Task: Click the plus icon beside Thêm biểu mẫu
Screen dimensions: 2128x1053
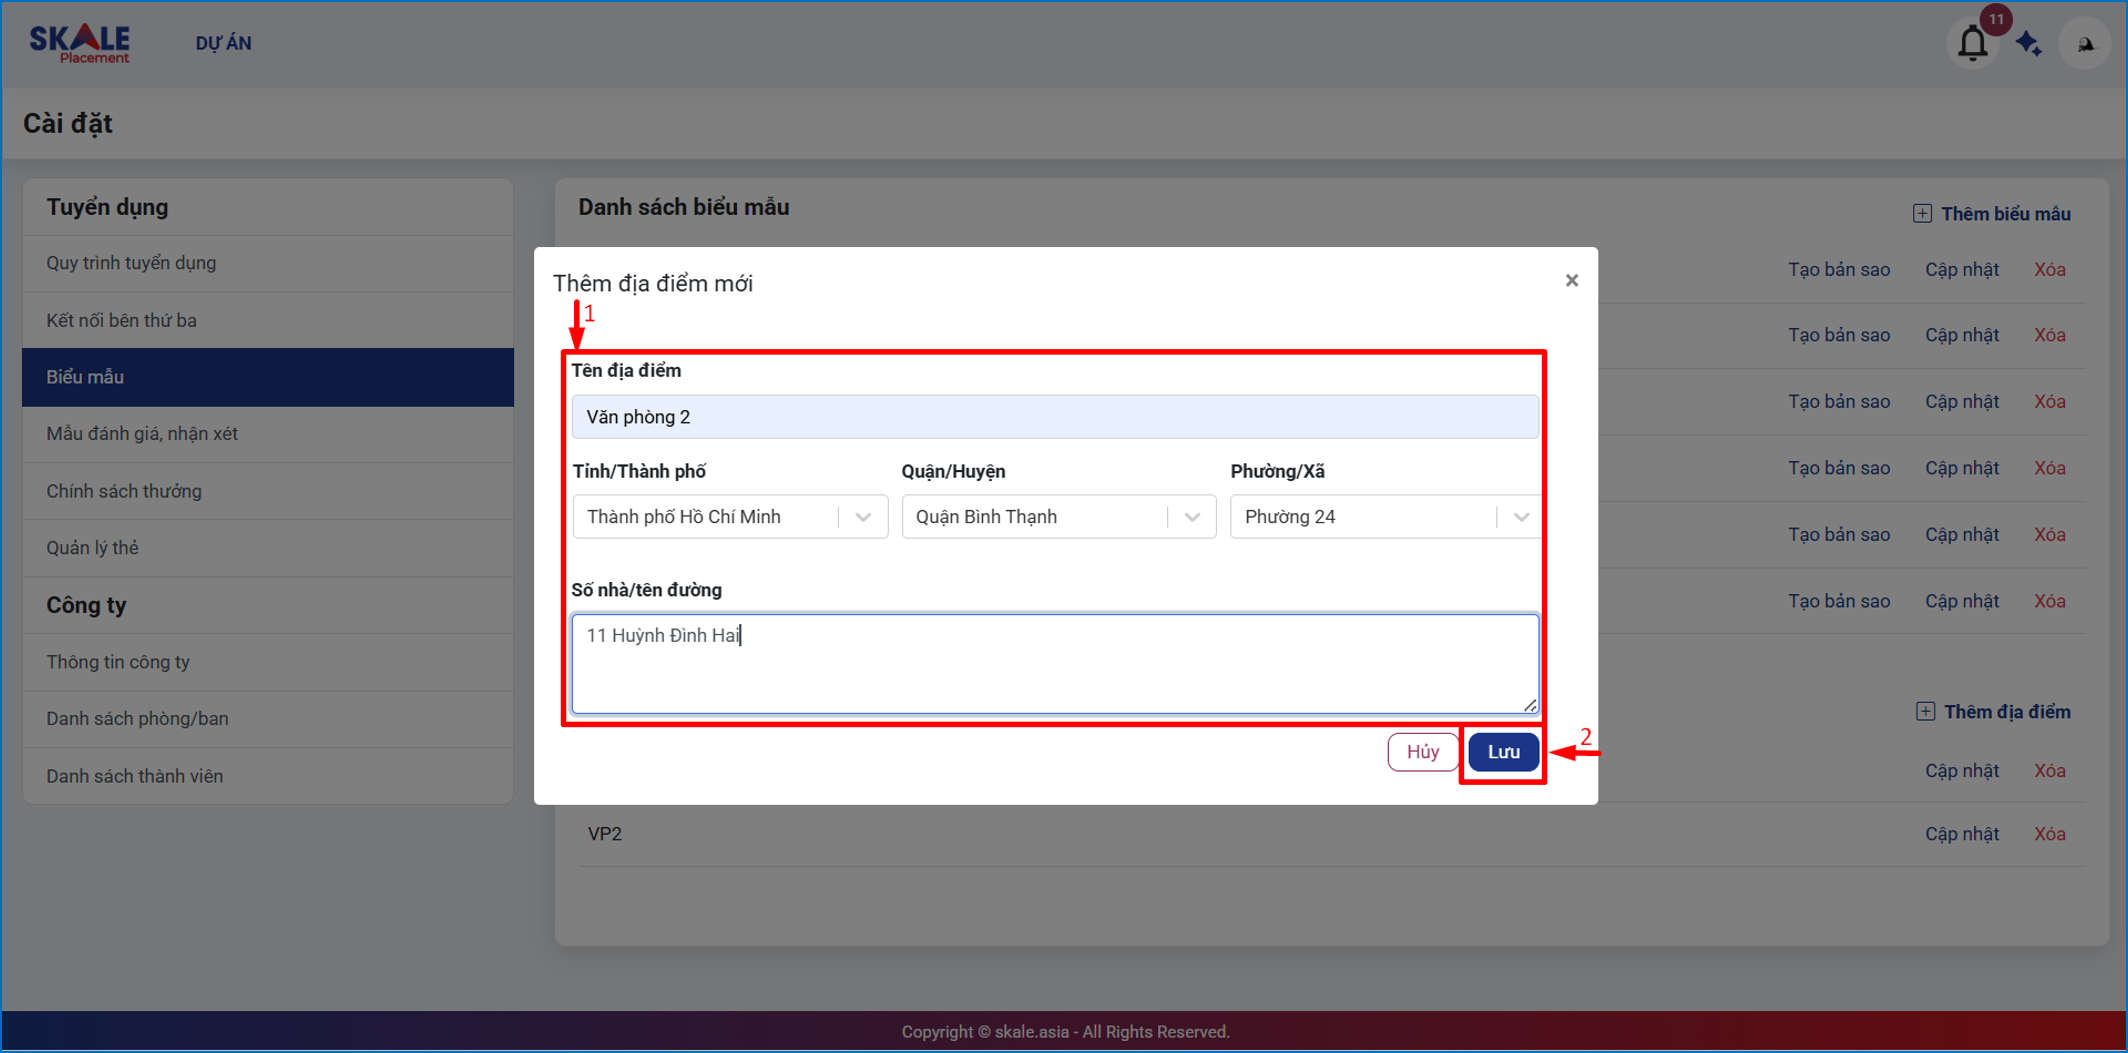Action: [1922, 214]
